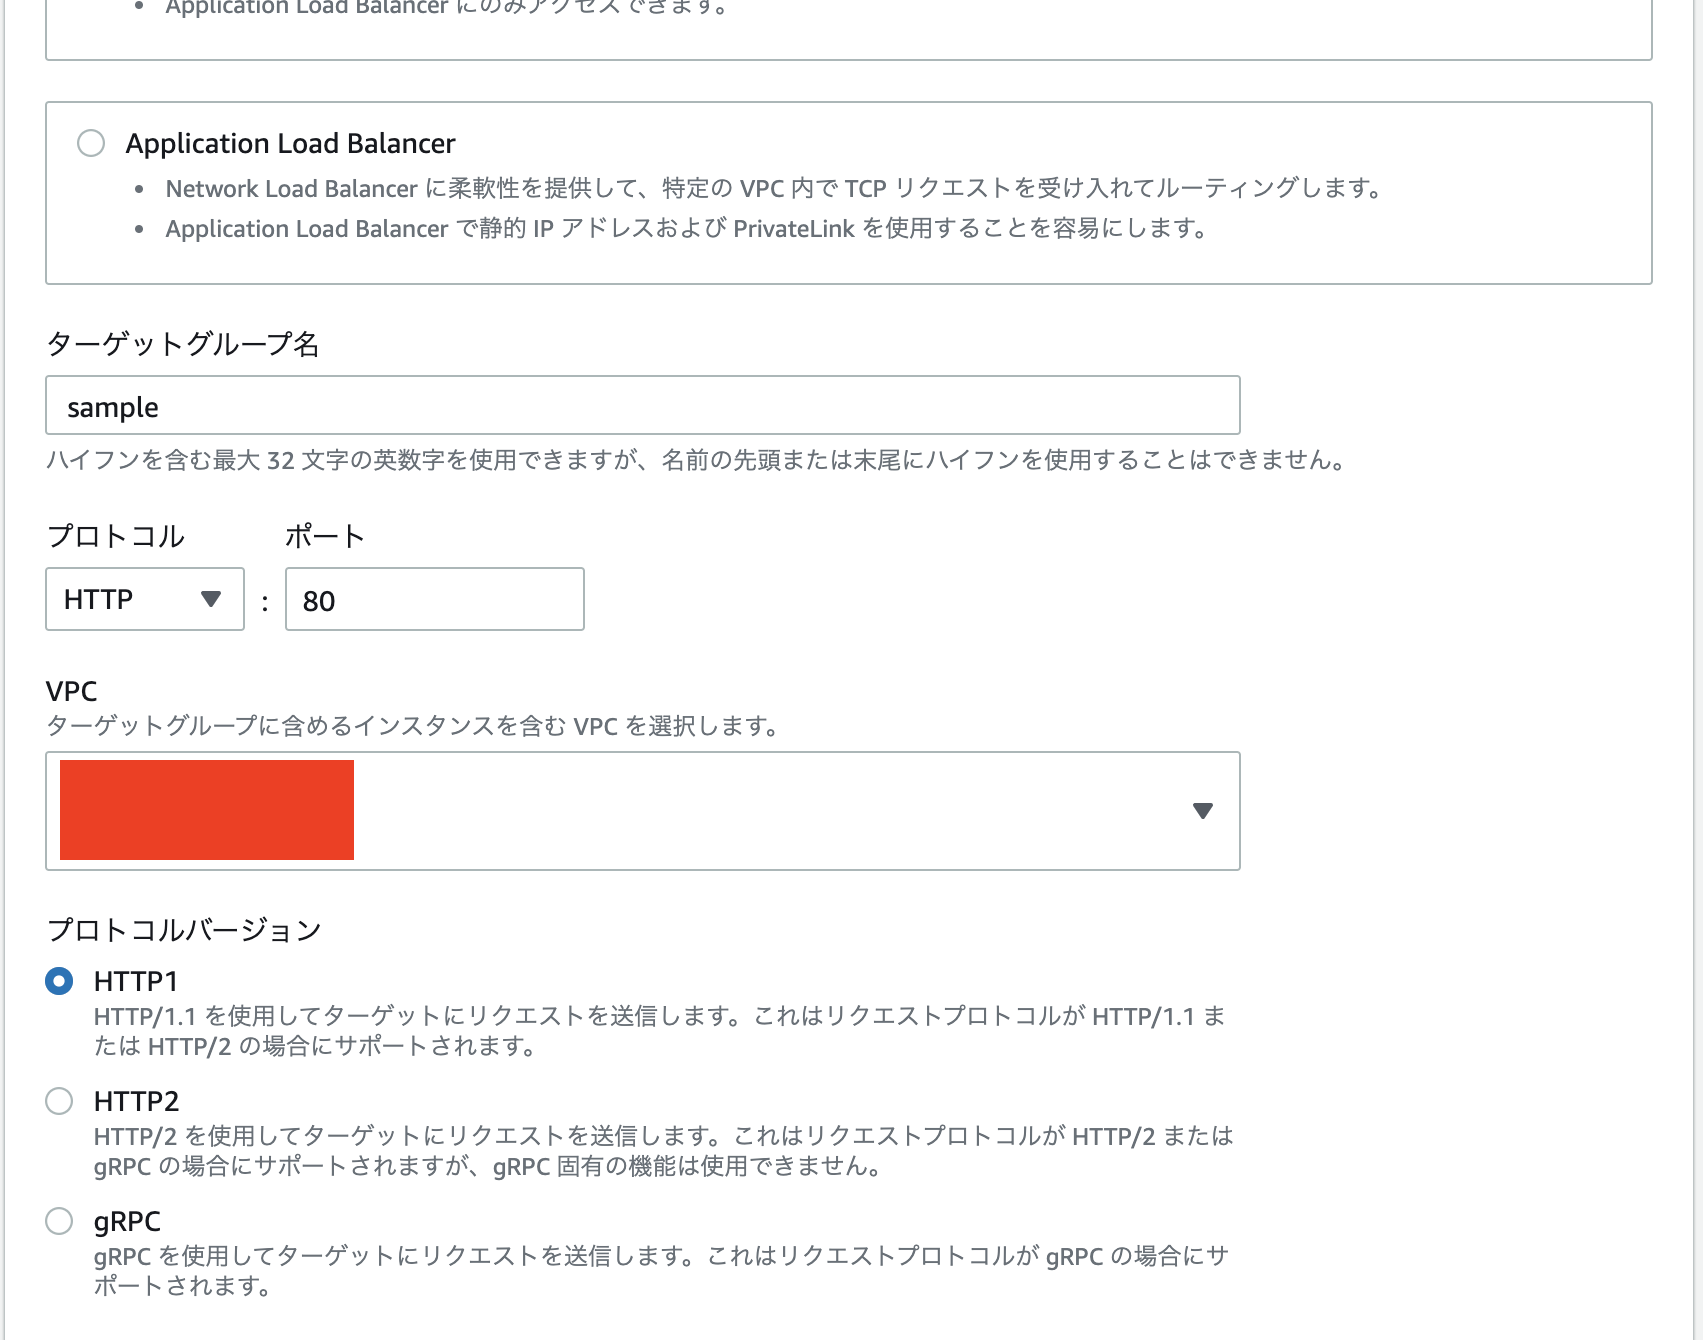Enable the gRPC protocol version option
Image resolution: width=1703 pixels, height=1340 pixels.
click(61, 1219)
